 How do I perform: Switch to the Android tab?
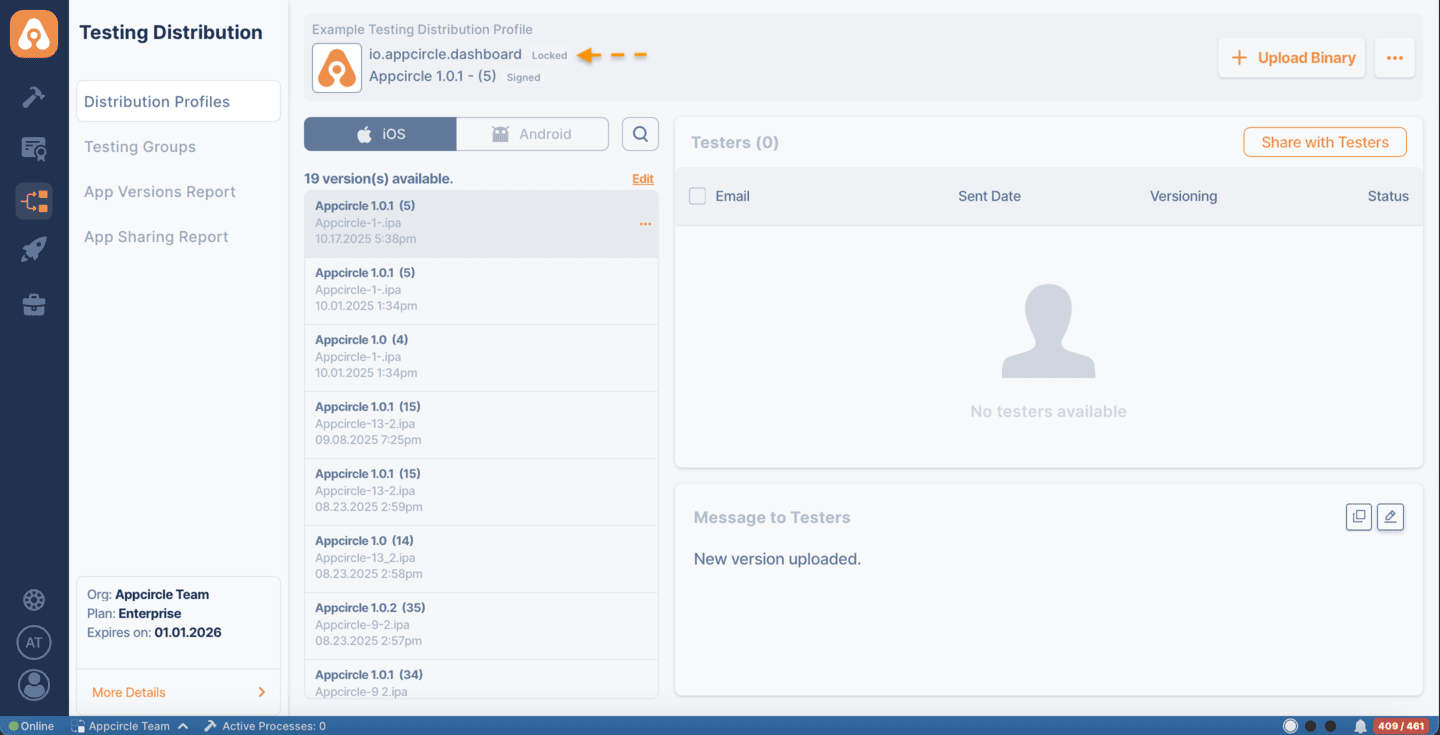[x=532, y=133]
